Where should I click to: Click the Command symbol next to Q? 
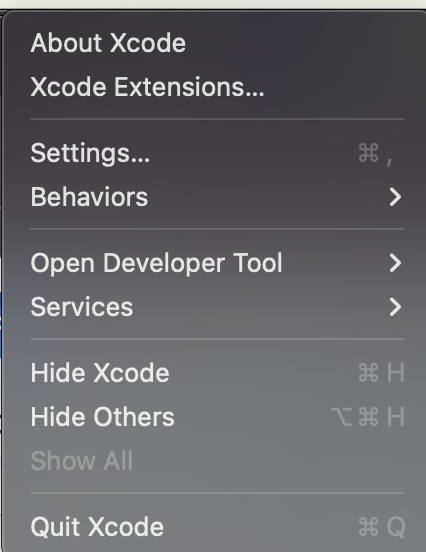pos(369,527)
